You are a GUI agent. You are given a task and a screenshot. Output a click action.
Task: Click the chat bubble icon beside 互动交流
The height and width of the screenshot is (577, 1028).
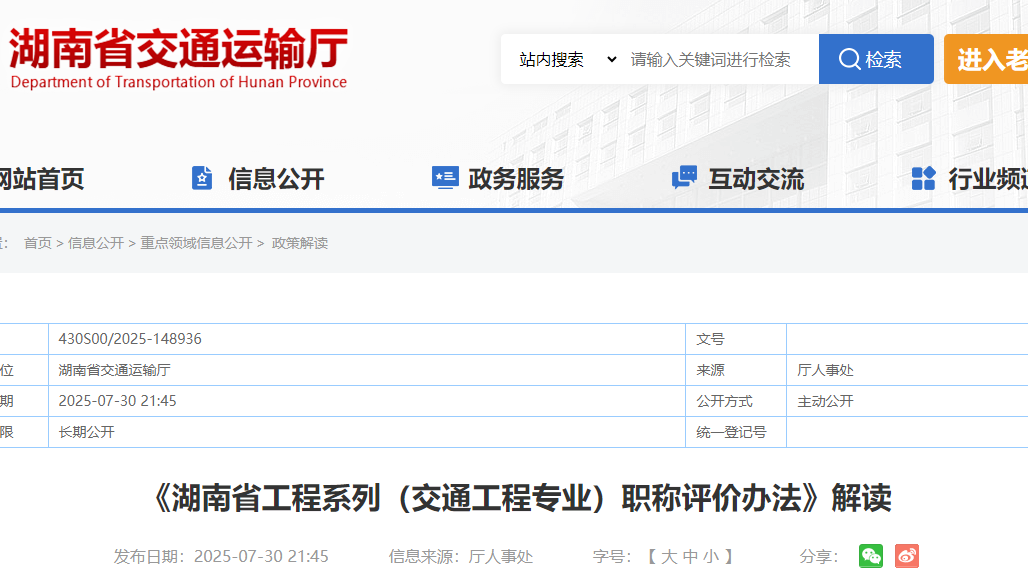tap(683, 177)
